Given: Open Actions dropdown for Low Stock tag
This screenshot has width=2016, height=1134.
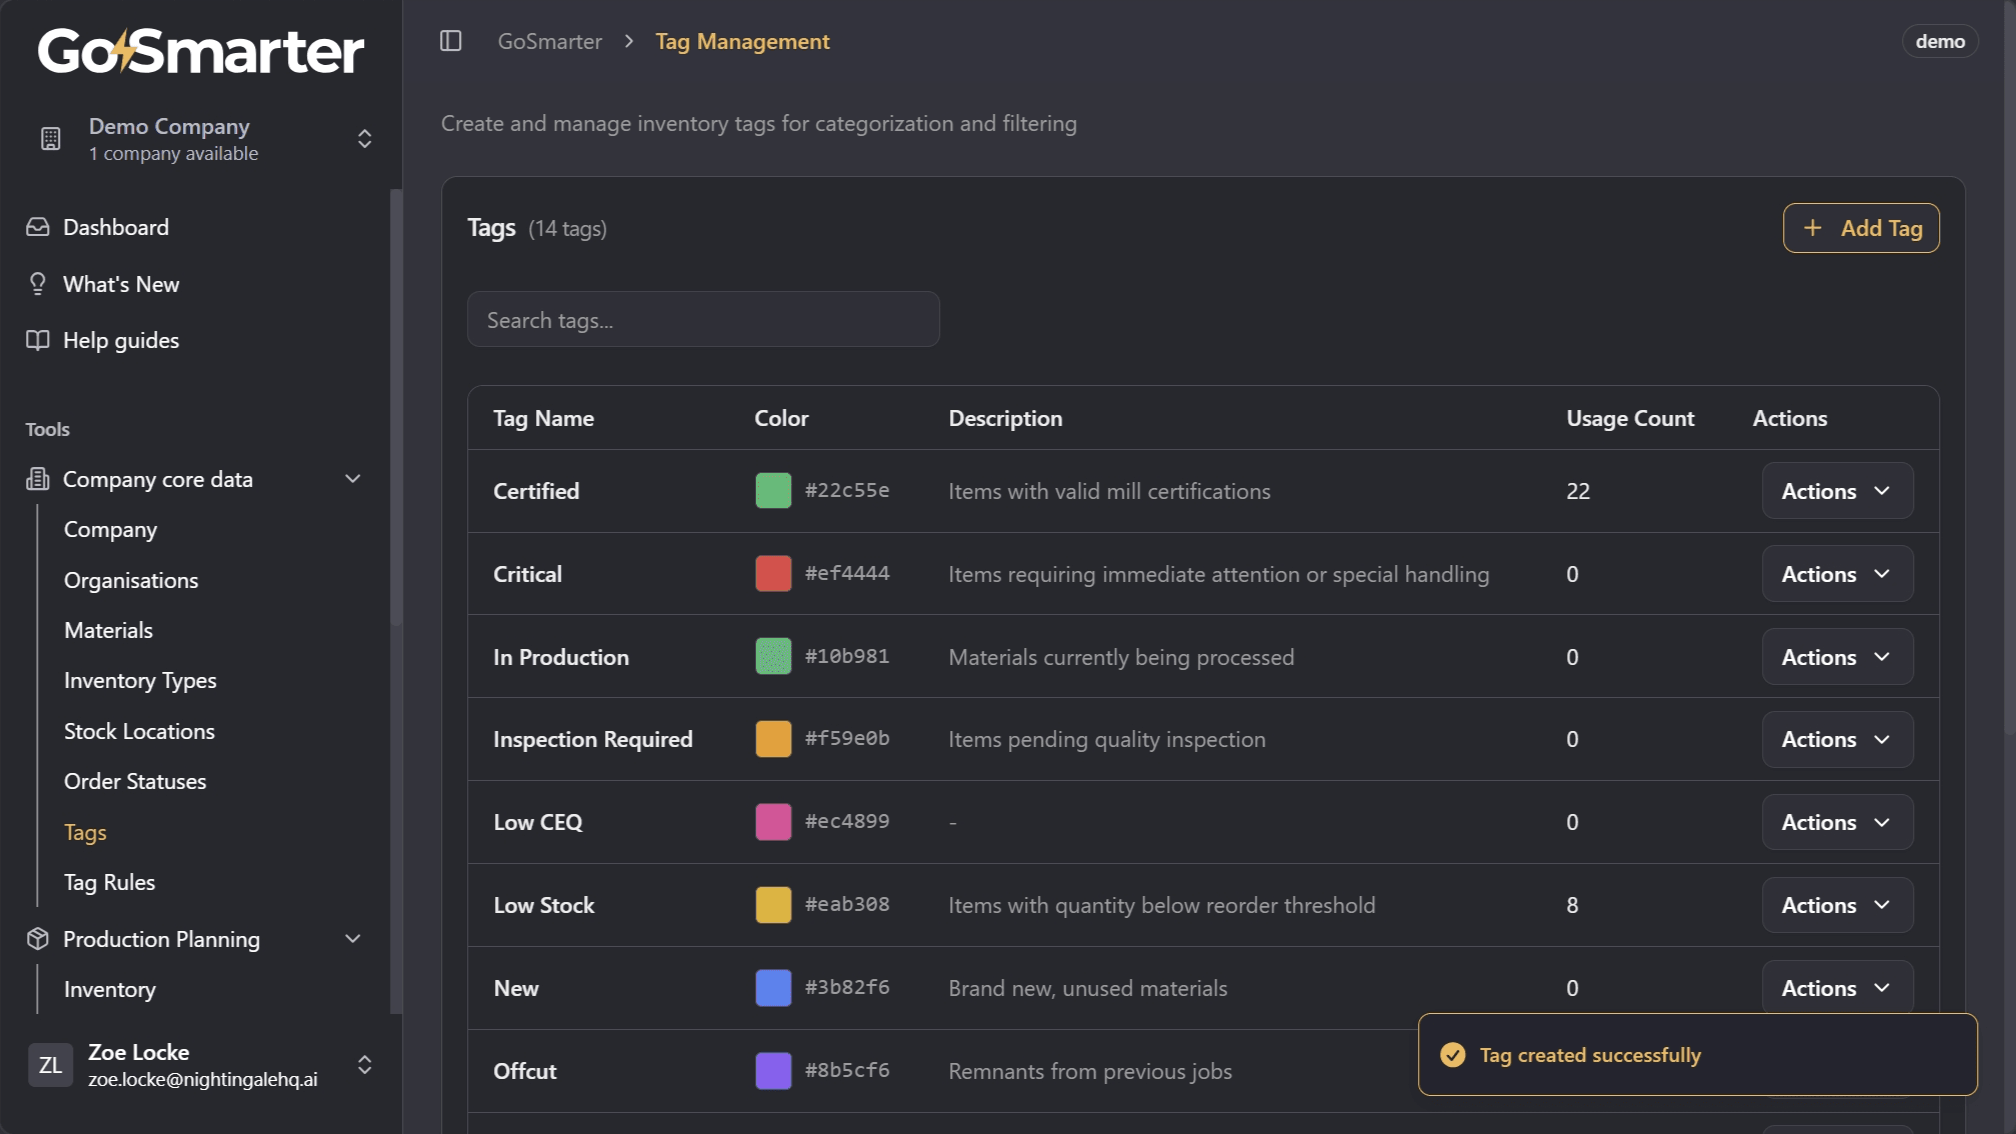Looking at the screenshot, I should click(x=1837, y=905).
